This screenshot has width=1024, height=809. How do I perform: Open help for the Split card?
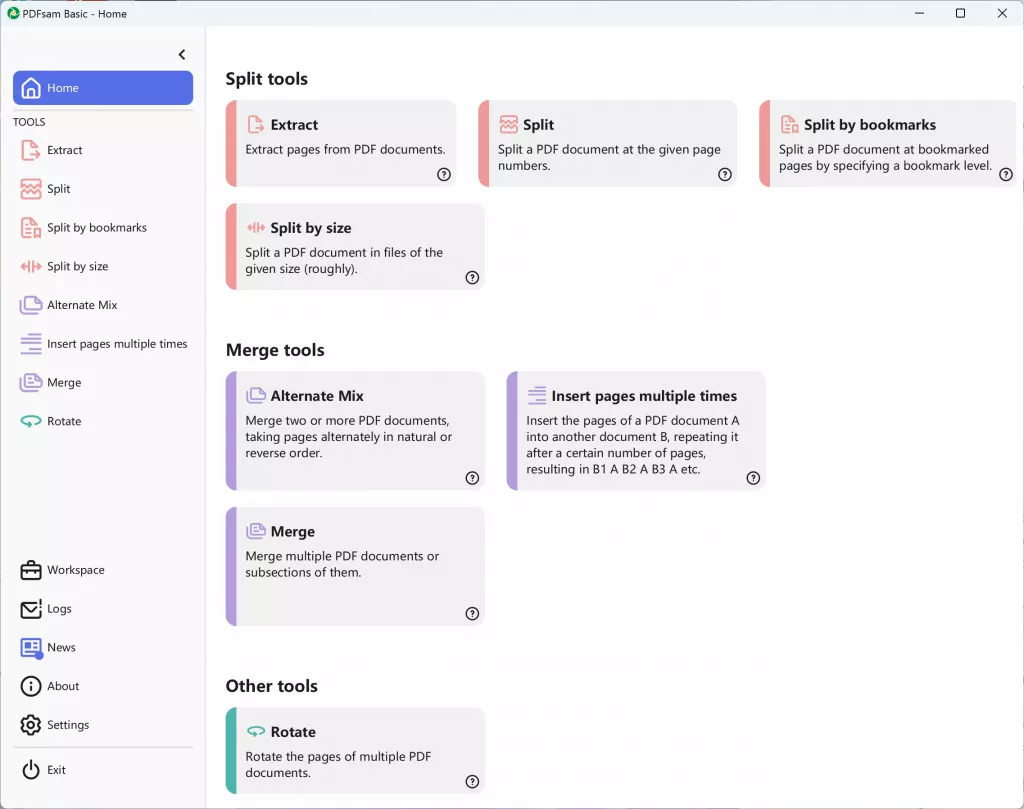725,174
